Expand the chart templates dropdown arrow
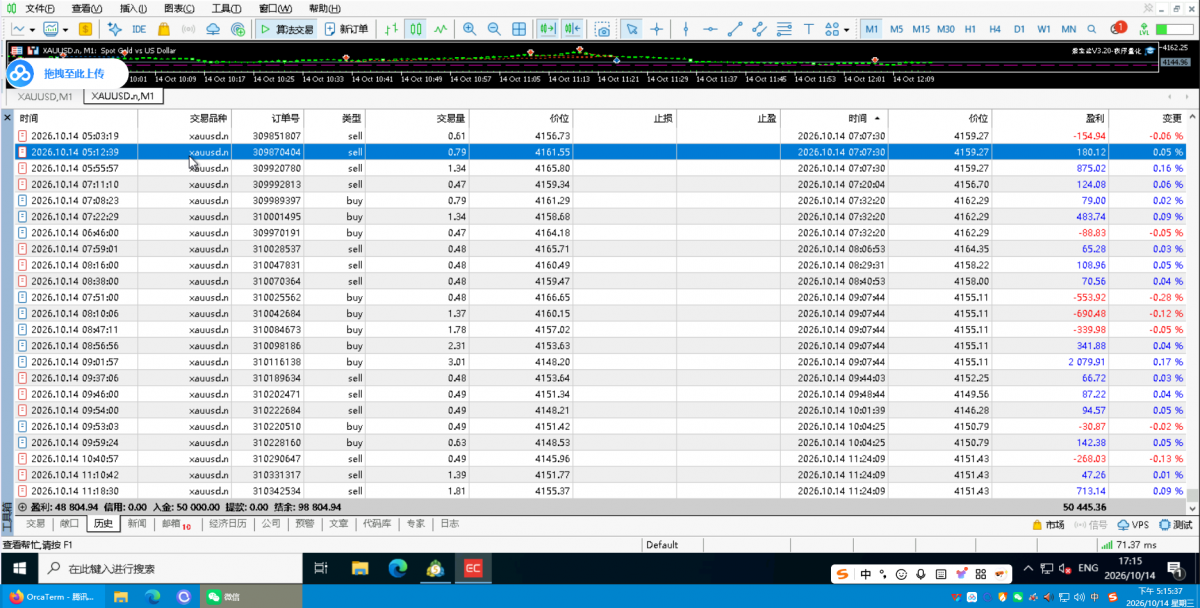The width and height of the screenshot is (1200, 608). click(x=64, y=29)
